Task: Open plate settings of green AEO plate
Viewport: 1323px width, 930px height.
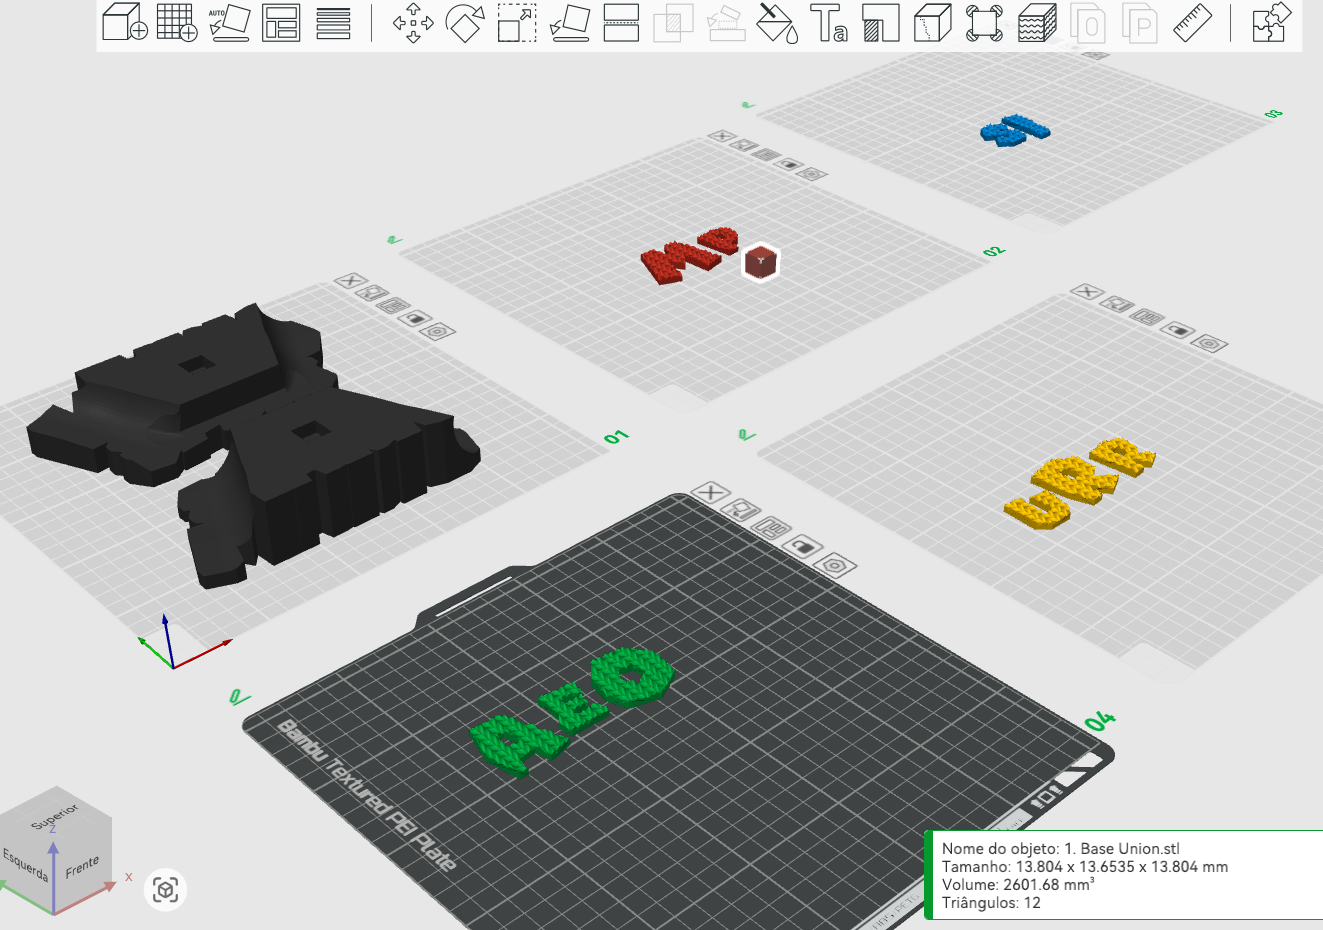Action: tap(834, 566)
